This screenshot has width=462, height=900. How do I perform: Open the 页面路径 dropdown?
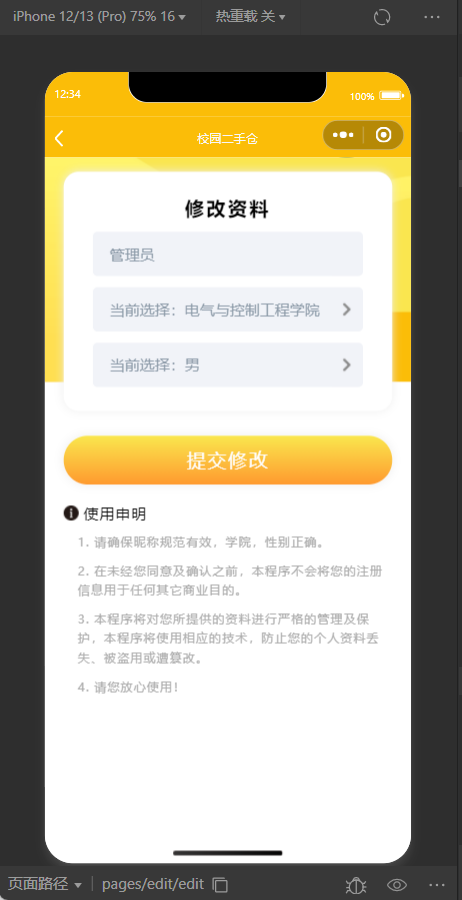[45, 884]
